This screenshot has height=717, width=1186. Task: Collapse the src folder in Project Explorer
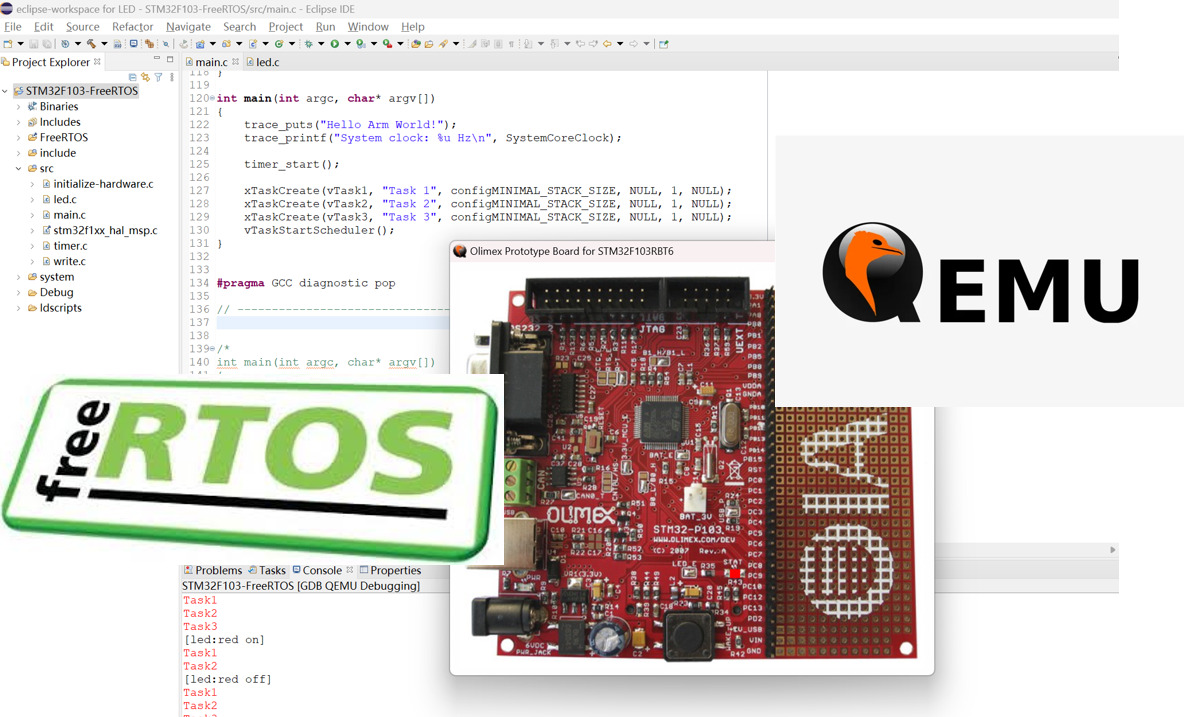pos(18,169)
